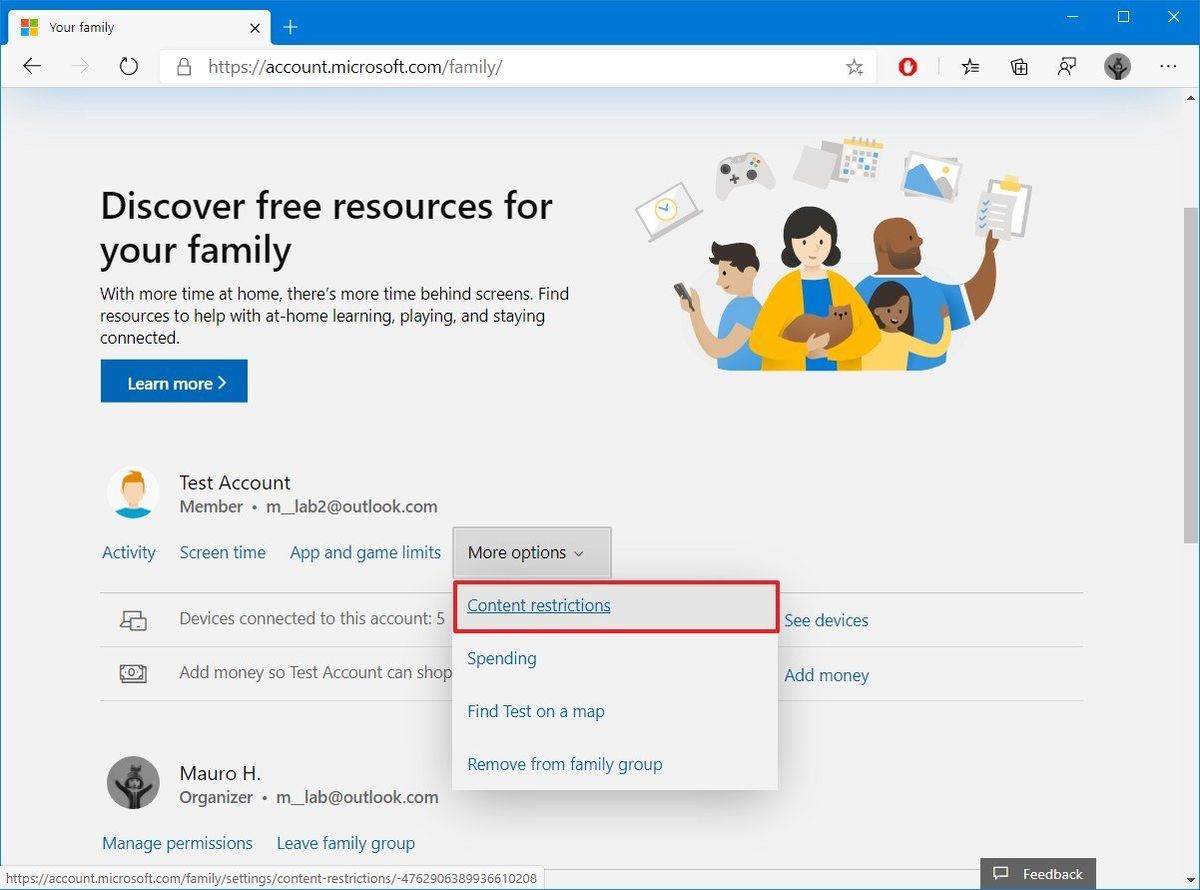
Task: Remove Test Account from family group
Action: click(x=564, y=763)
